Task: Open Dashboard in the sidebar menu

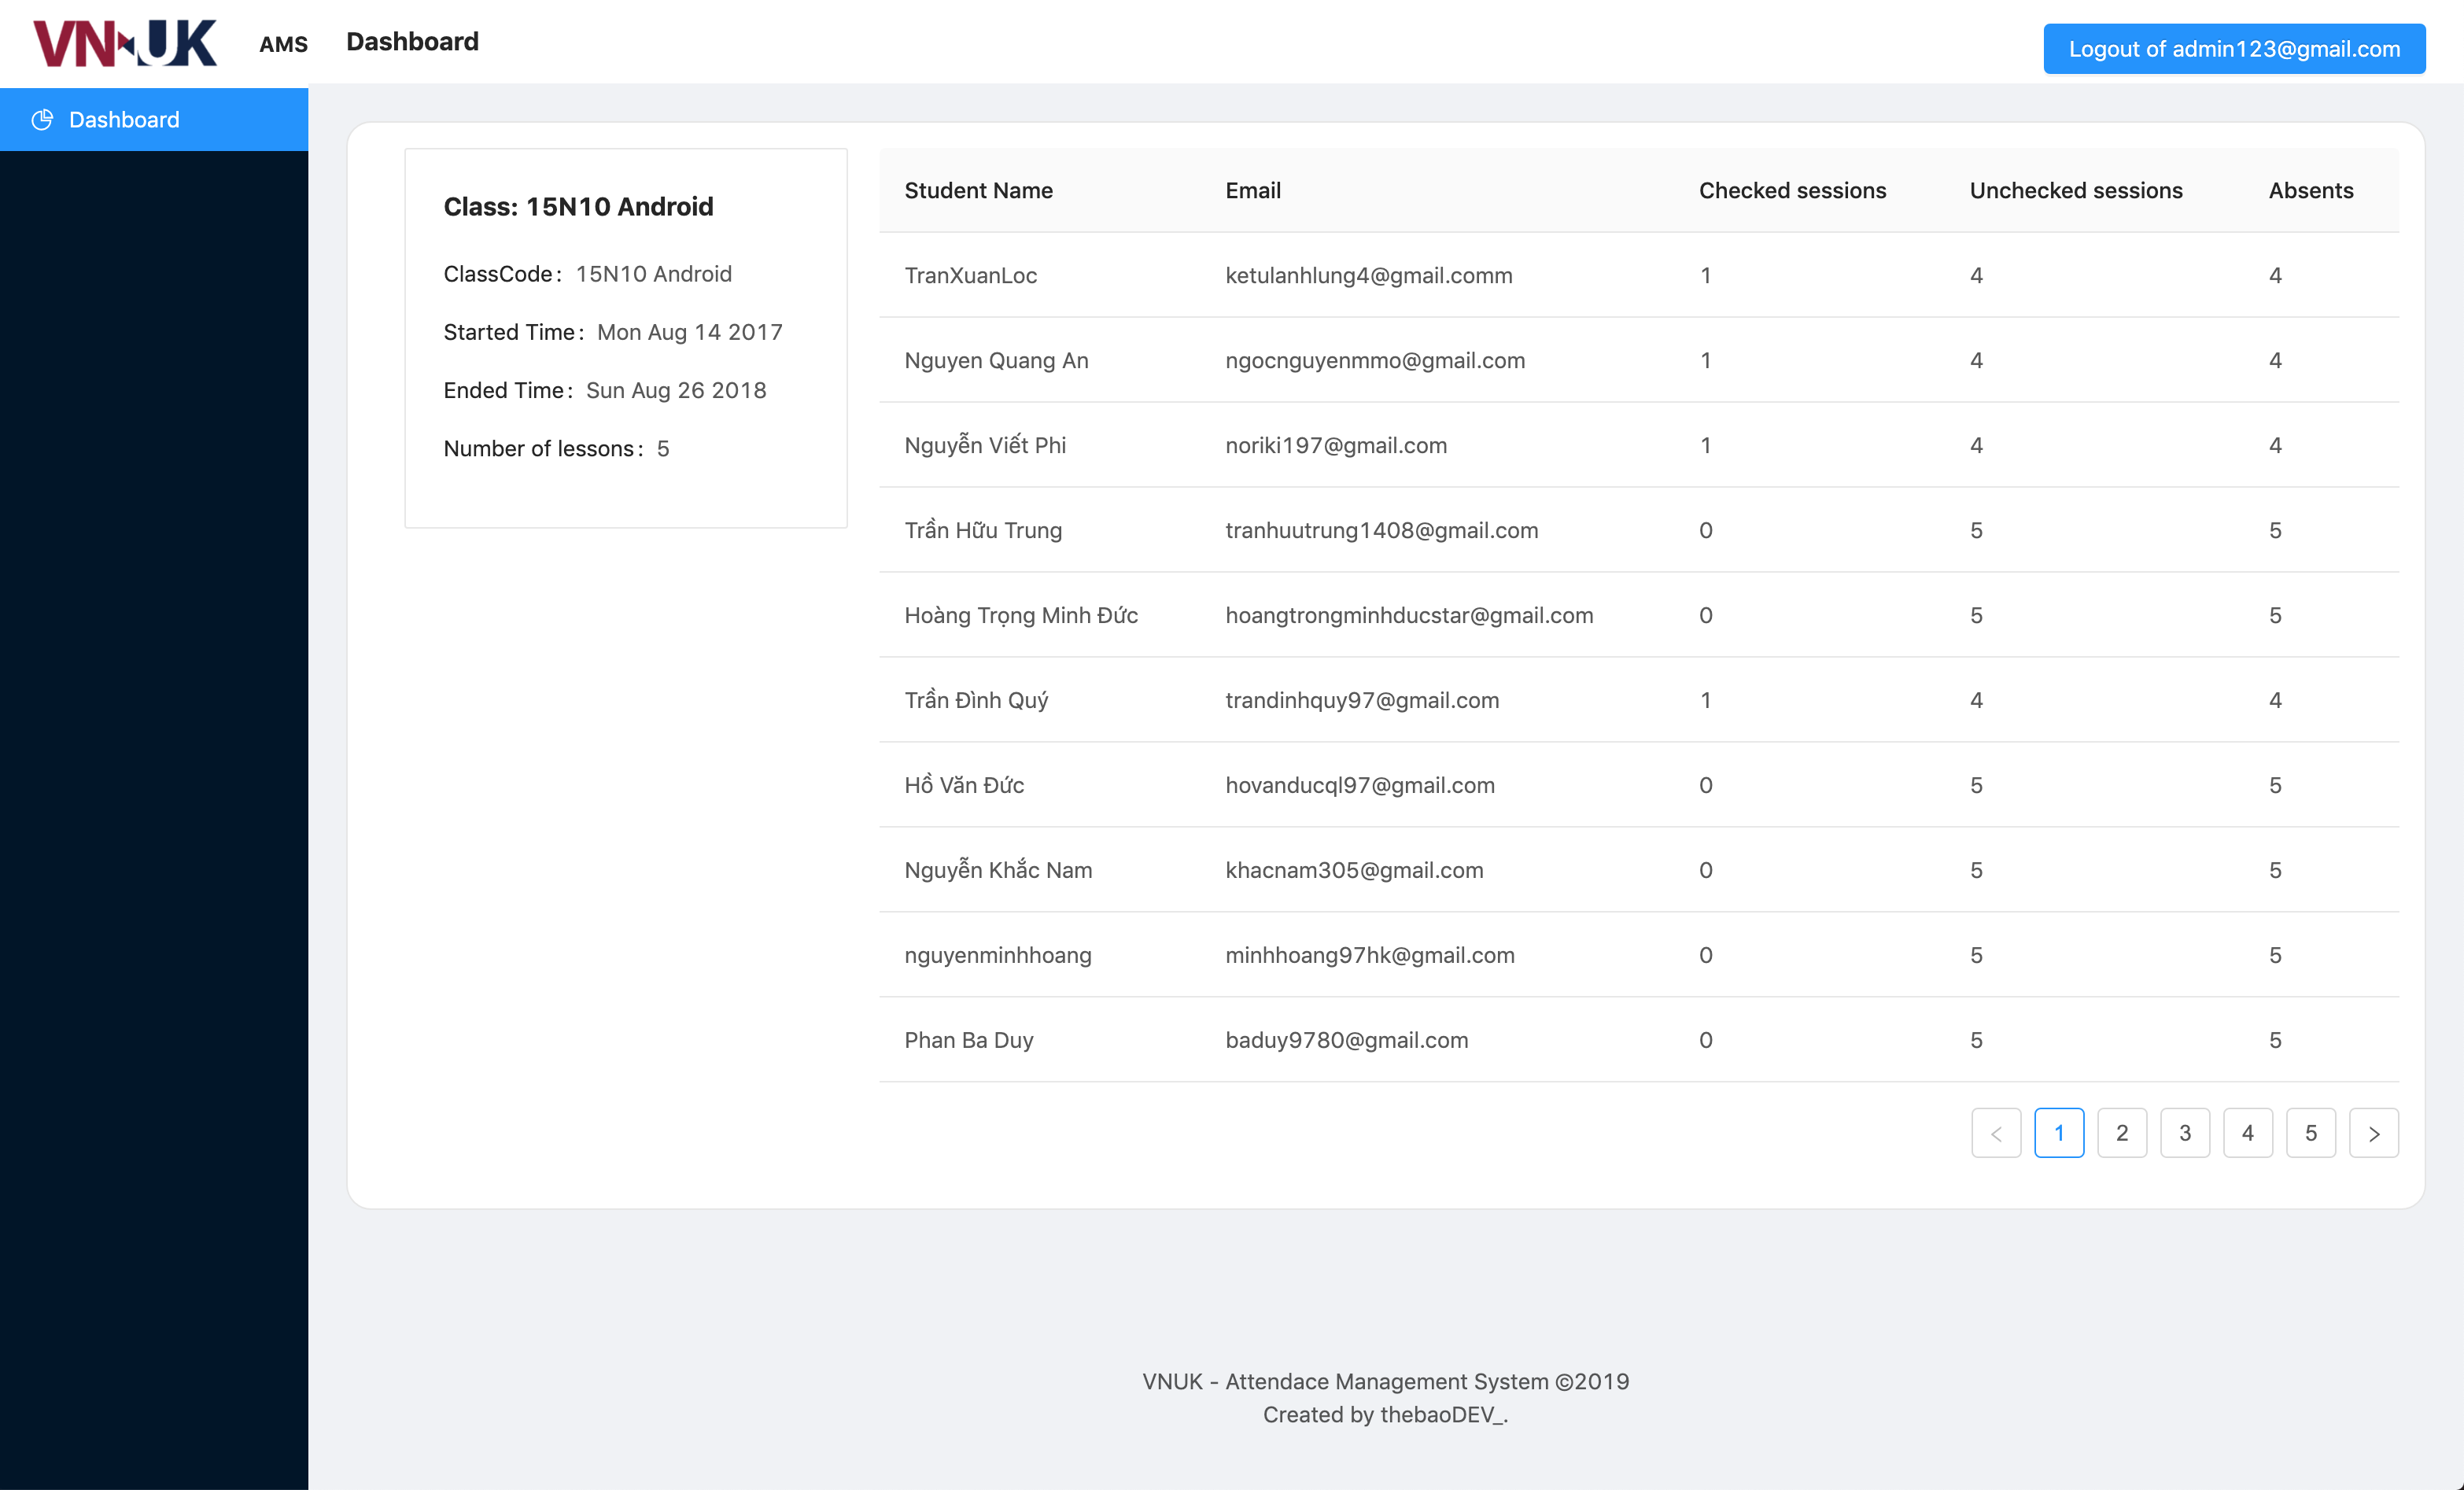Action: tap(124, 120)
